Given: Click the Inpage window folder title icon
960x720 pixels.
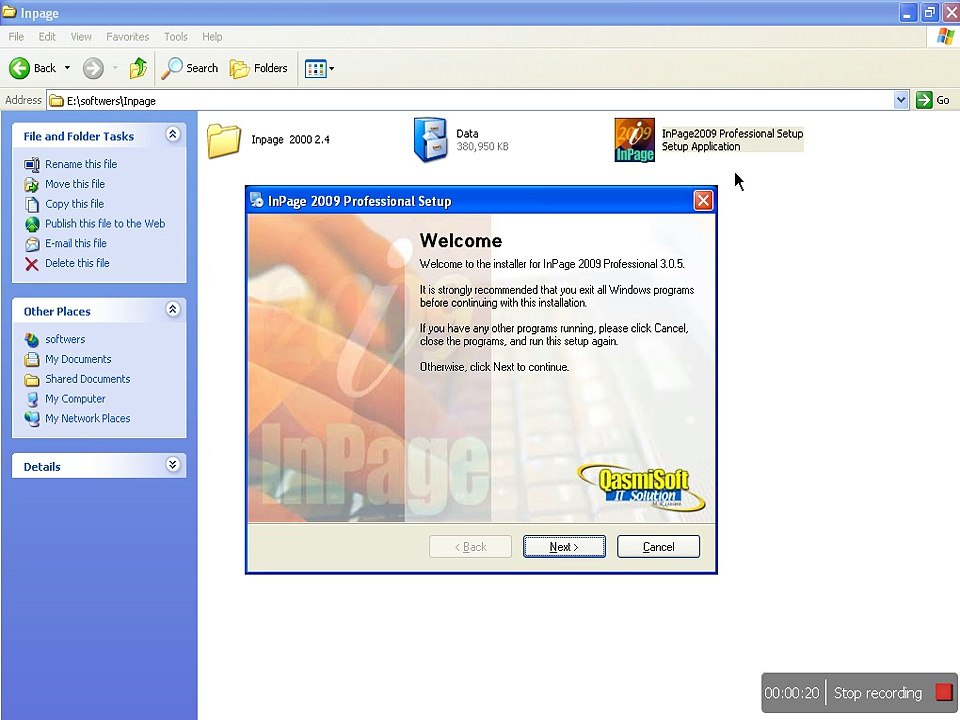Looking at the screenshot, I should [x=9, y=12].
